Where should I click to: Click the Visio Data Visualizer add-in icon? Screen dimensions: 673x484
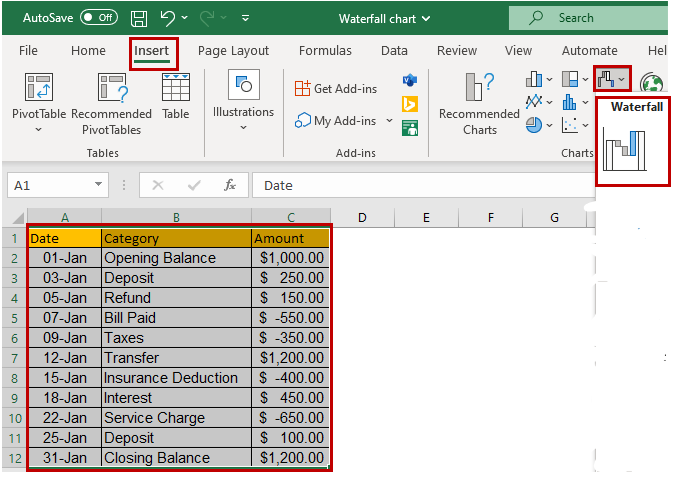410,80
